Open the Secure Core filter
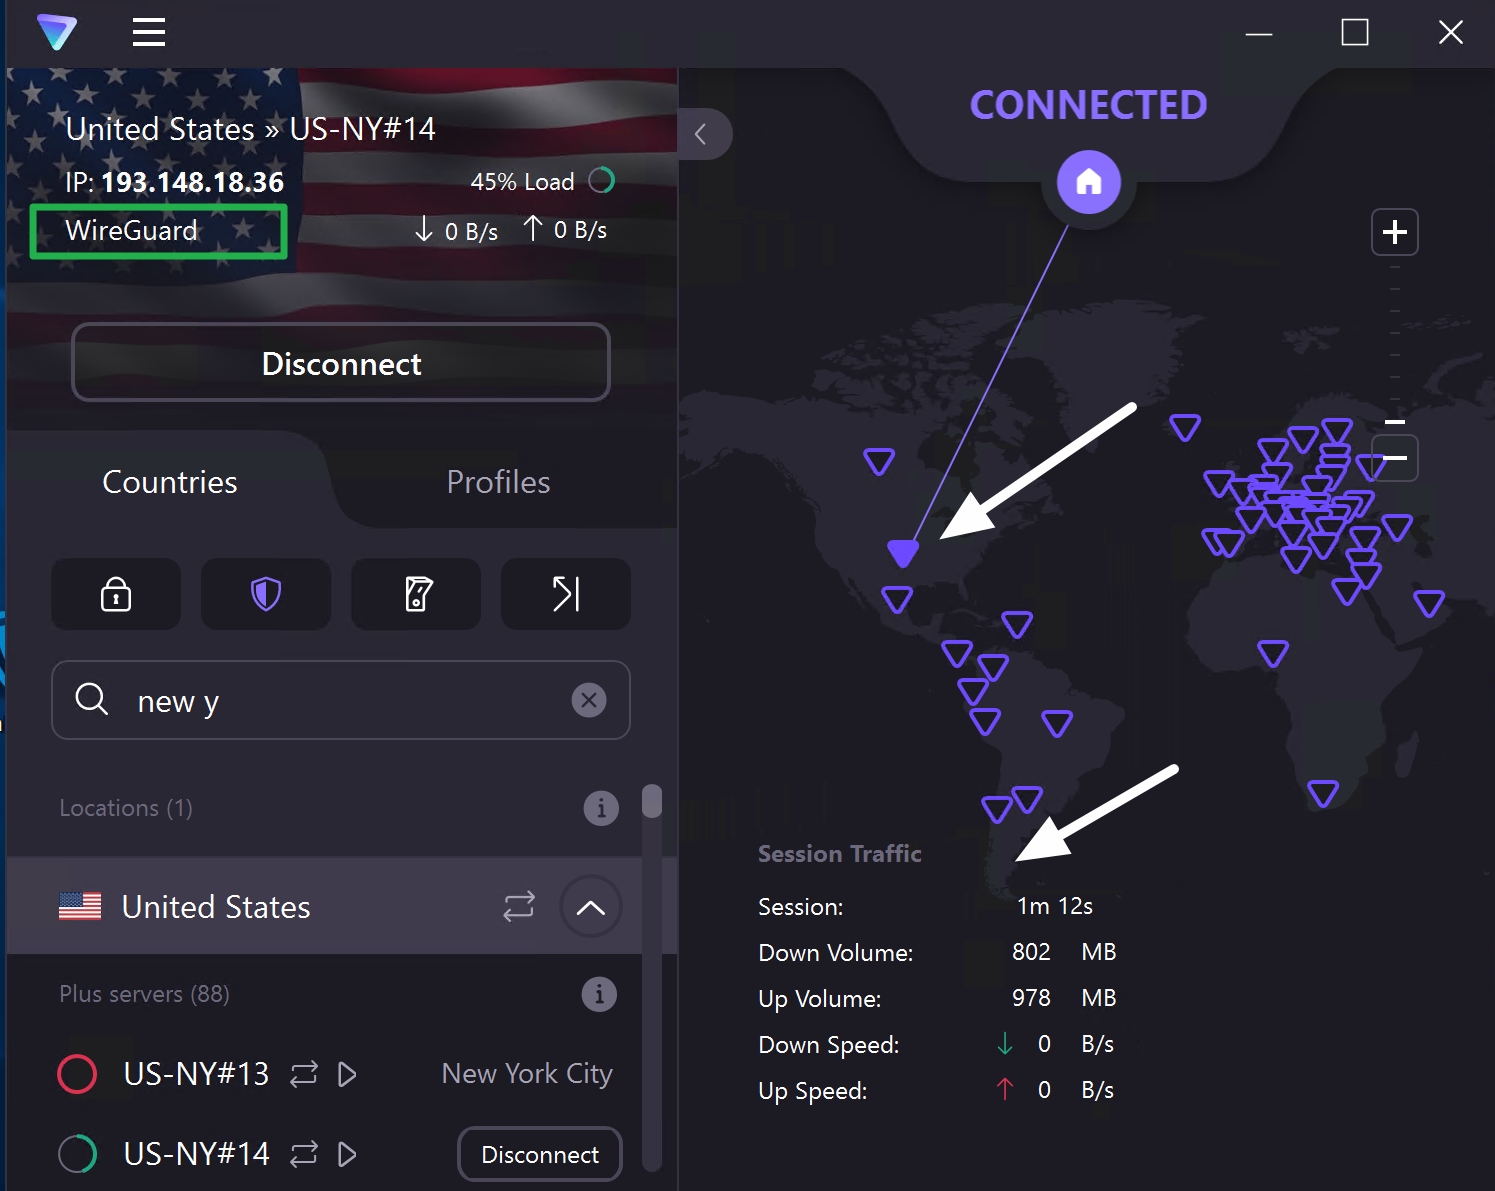Viewport: 1495px width, 1191px height. [x=116, y=594]
